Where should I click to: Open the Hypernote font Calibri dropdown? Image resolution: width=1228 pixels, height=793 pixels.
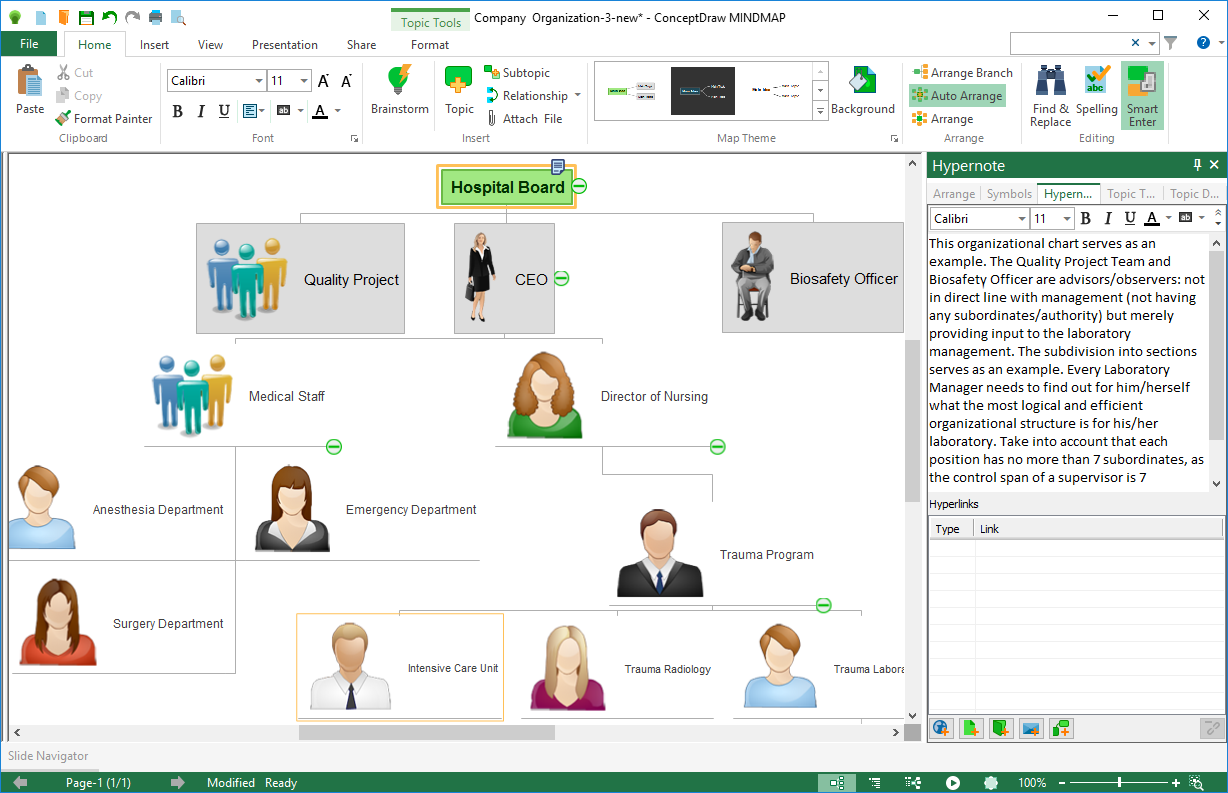(x=1021, y=218)
